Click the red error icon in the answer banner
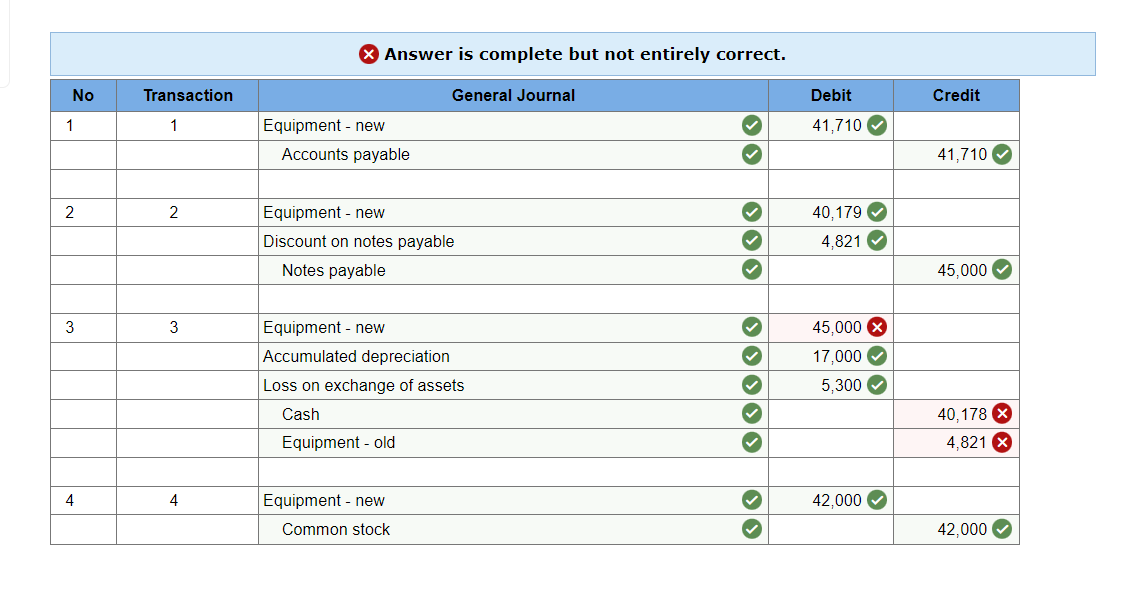This screenshot has height=592, width=1136. click(369, 54)
